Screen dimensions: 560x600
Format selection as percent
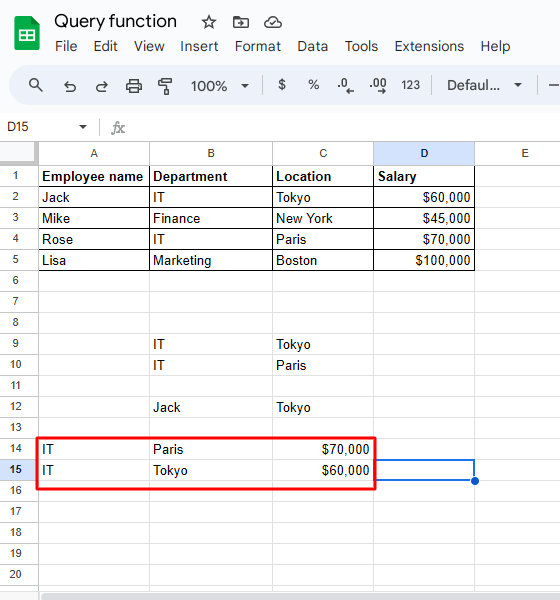pyautogui.click(x=313, y=85)
